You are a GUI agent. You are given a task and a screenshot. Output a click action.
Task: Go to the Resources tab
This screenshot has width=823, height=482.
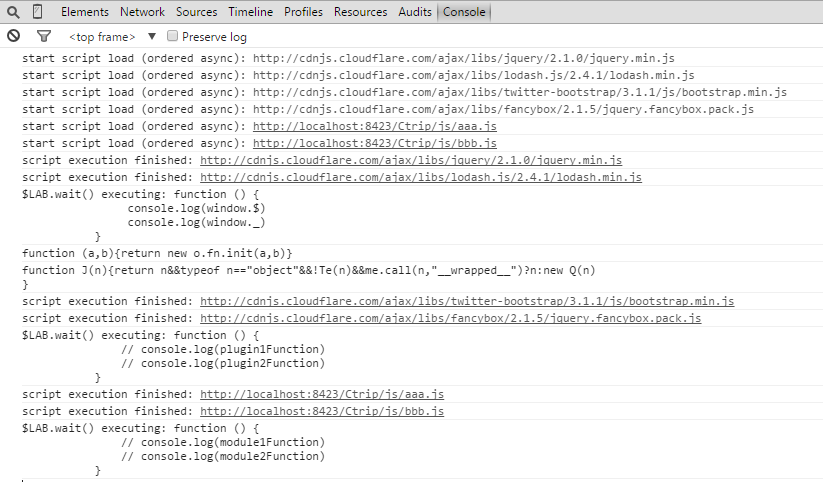point(360,12)
